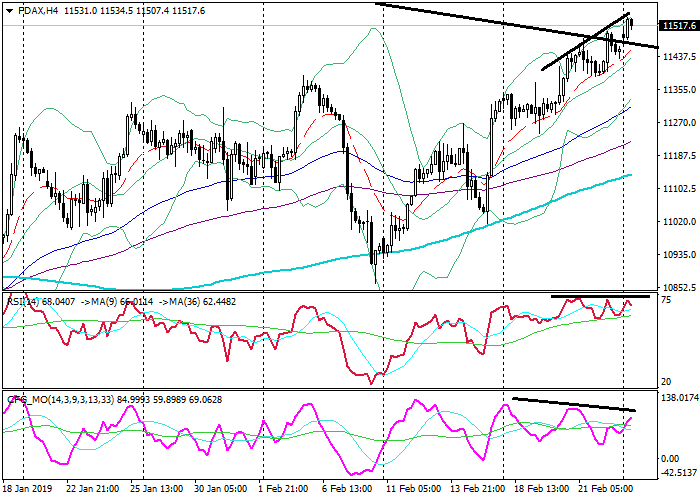Click the 11437.5 price axis label
This screenshot has width=700, height=500.
pyautogui.click(x=678, y=58)
